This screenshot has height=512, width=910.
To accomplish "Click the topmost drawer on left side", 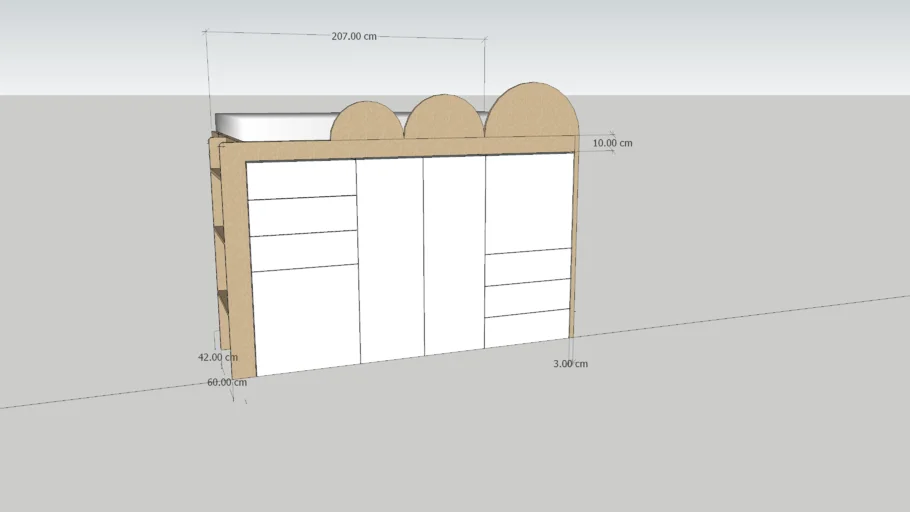I will pos(301,180).
